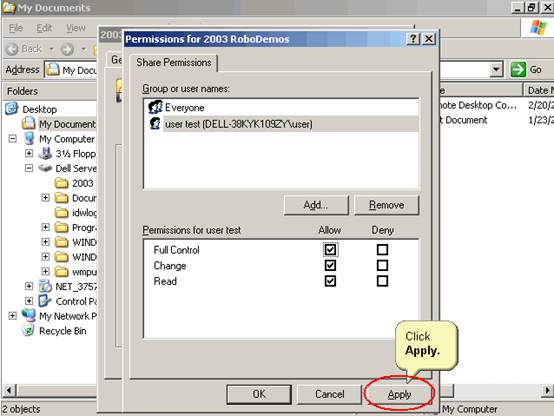
Task: Open File menu in My Documents
Action: (x=16, y=28)
